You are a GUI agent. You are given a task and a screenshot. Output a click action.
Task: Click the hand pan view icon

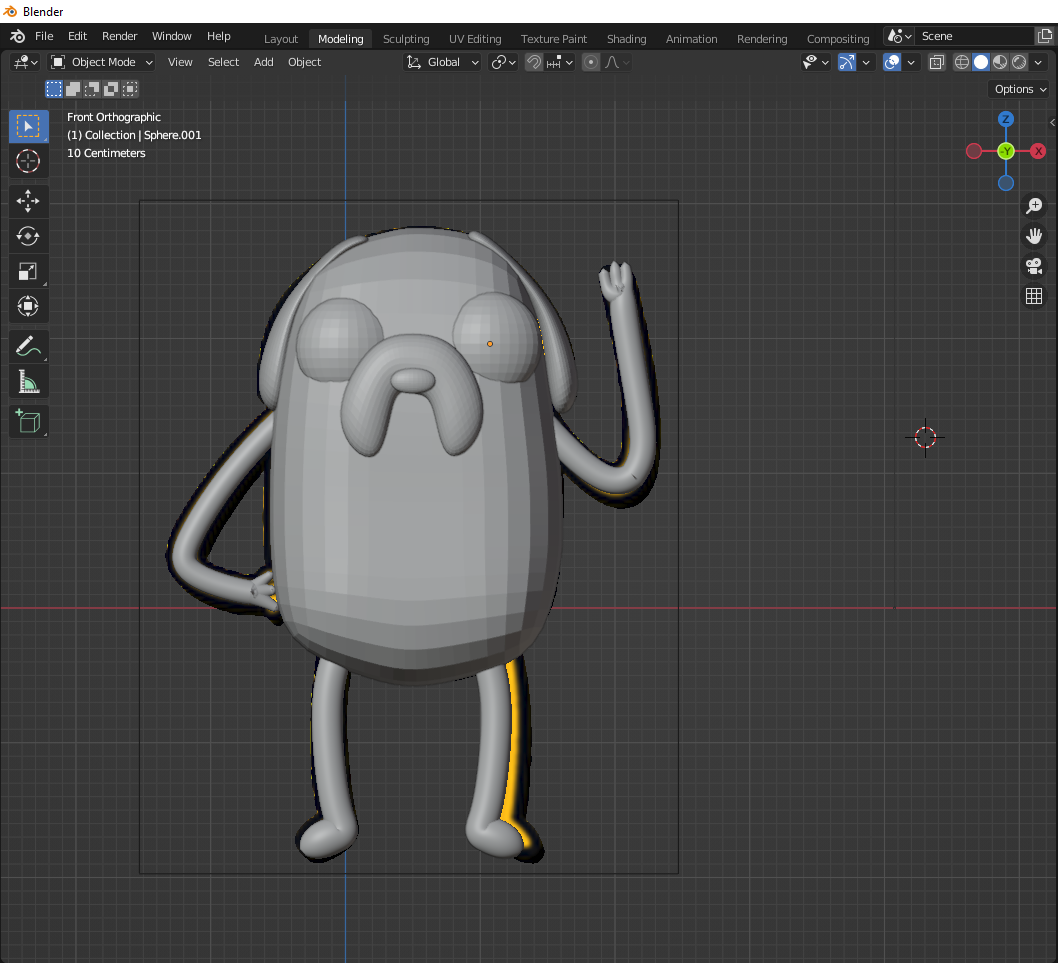1034,236
